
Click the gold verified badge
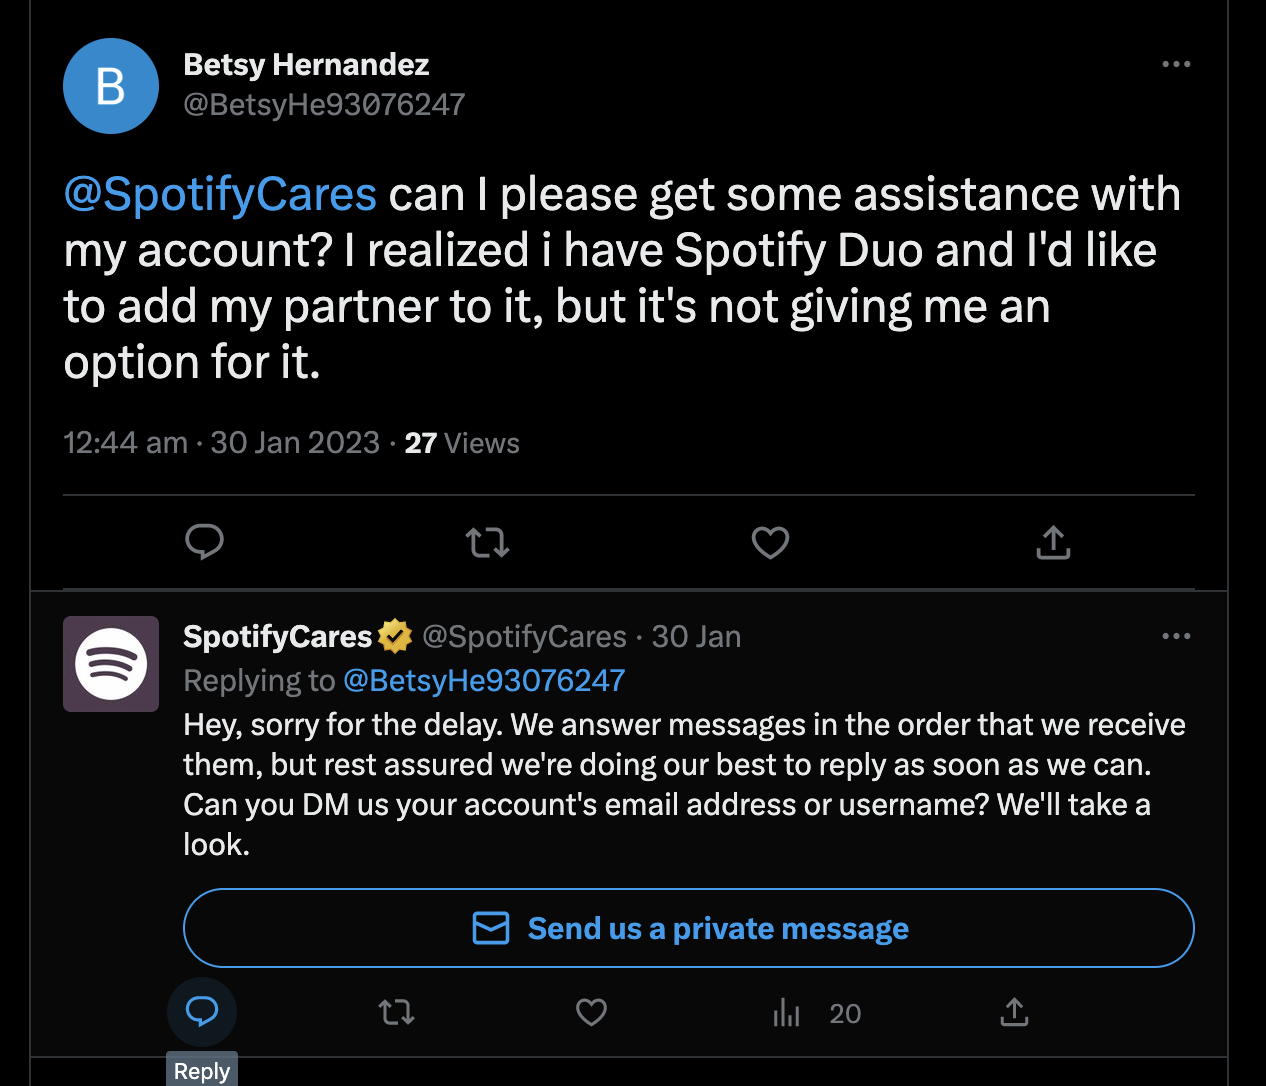(x=395, y=637)
